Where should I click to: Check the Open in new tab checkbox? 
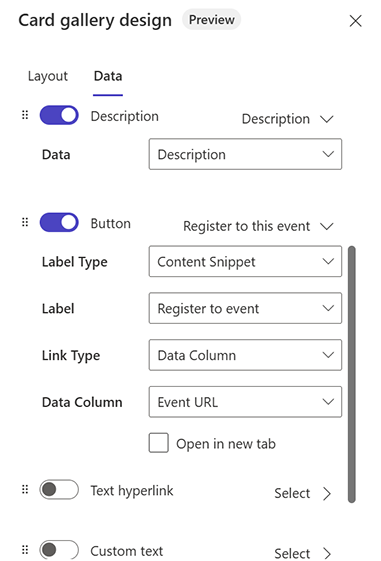tap(158, 443)
